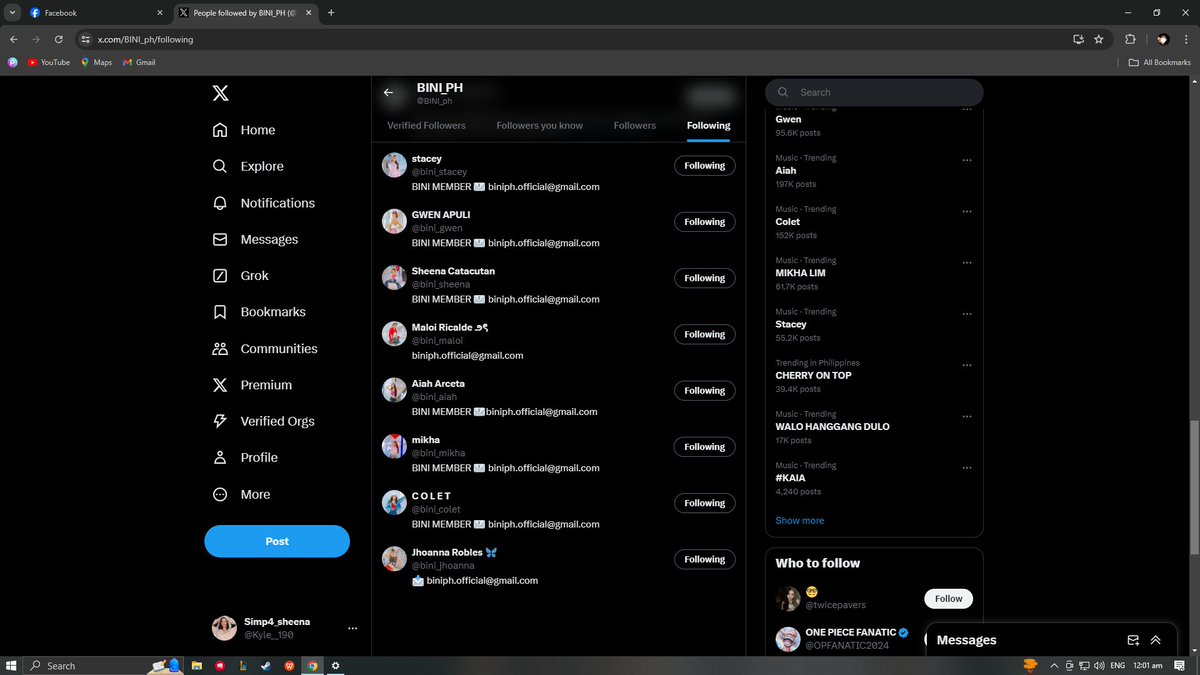View Notifications from the sidebar

tap(264, 203)
